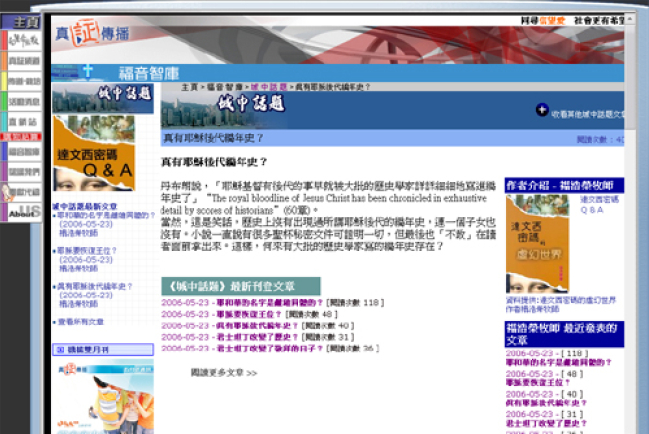Open the About Us sidebar item
Image resolution: width=649 pixels, height=434 pixels.
click(22, 213)
